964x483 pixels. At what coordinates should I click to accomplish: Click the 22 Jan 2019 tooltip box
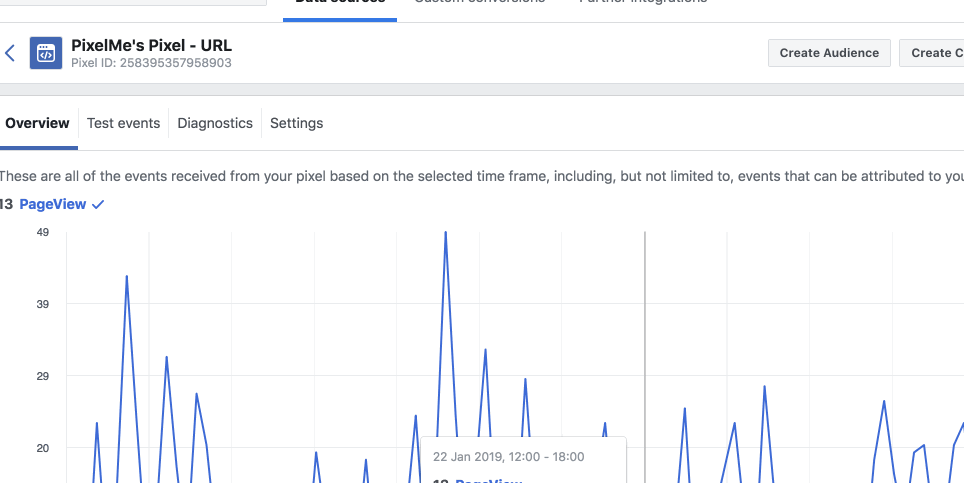pyautogui.click(x=523, y=458)
